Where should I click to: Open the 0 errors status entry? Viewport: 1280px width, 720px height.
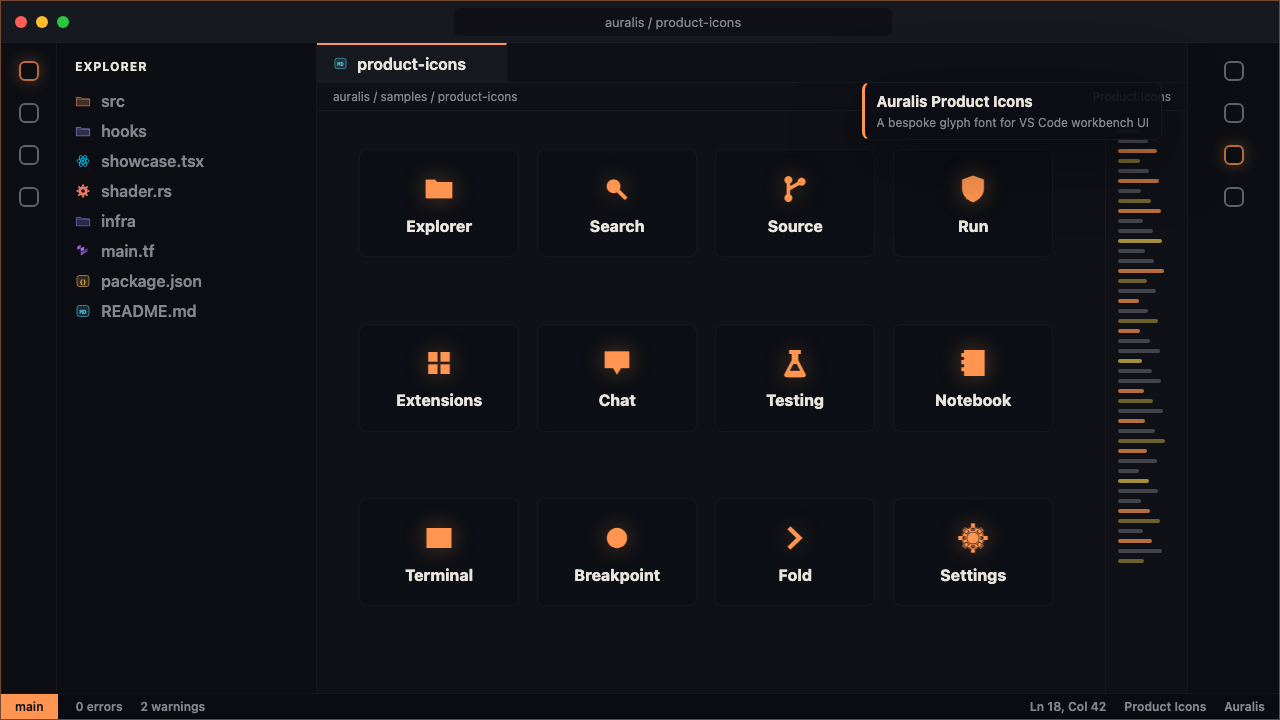[99, 707]
